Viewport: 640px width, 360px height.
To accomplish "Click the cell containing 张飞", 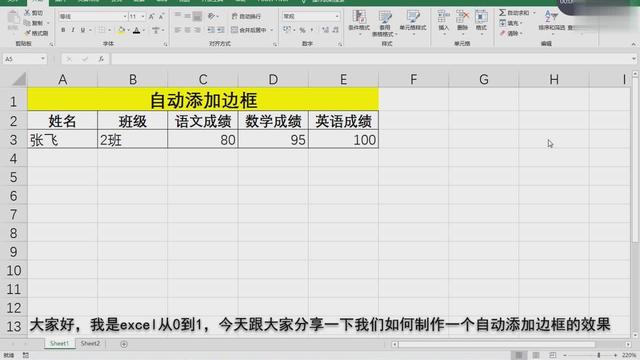I will coord(62,140).
